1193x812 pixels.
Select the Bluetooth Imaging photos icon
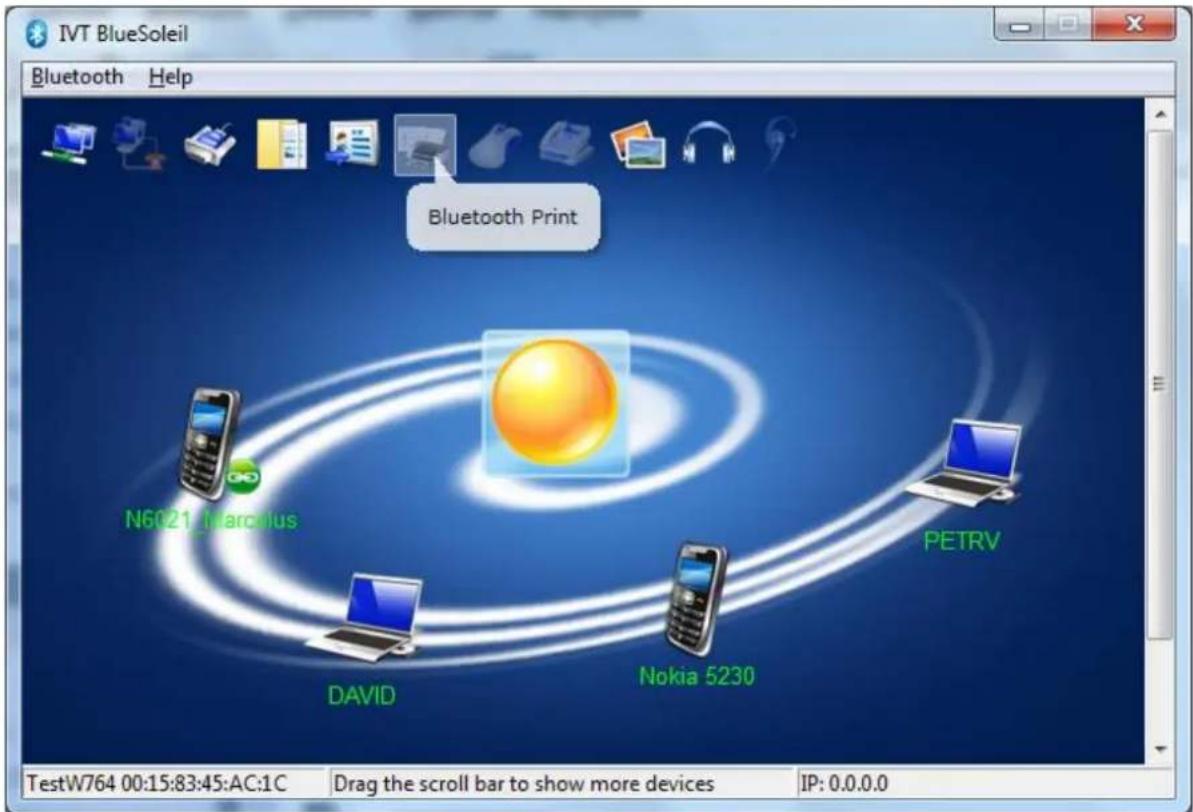(638, 144)
